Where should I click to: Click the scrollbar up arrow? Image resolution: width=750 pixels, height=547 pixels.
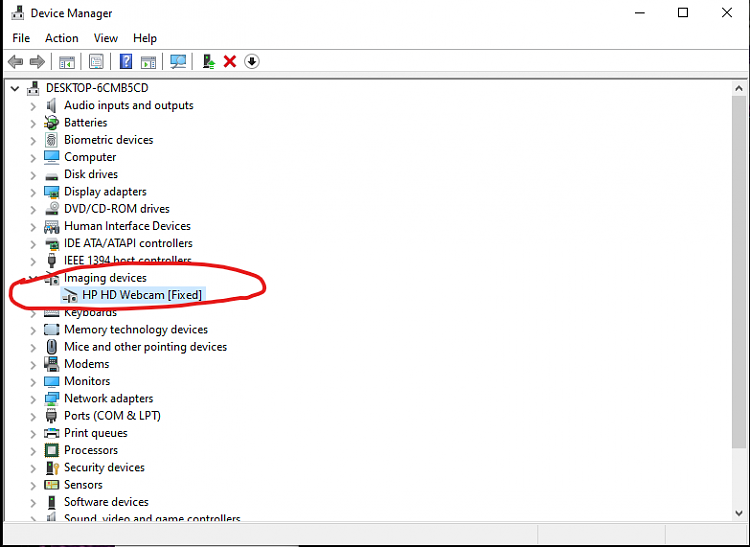(739, 88)
